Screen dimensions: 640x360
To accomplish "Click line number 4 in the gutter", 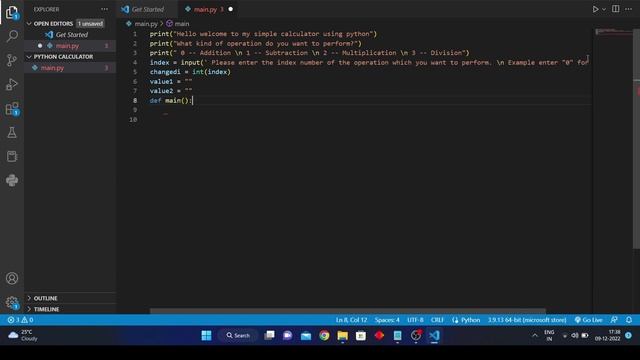I will coord(135,62).
